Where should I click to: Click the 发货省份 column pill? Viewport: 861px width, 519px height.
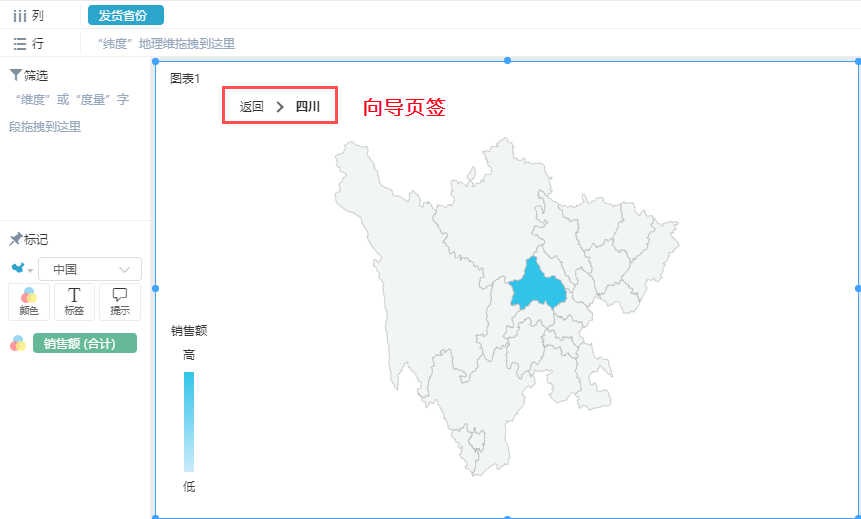[126, 15]
